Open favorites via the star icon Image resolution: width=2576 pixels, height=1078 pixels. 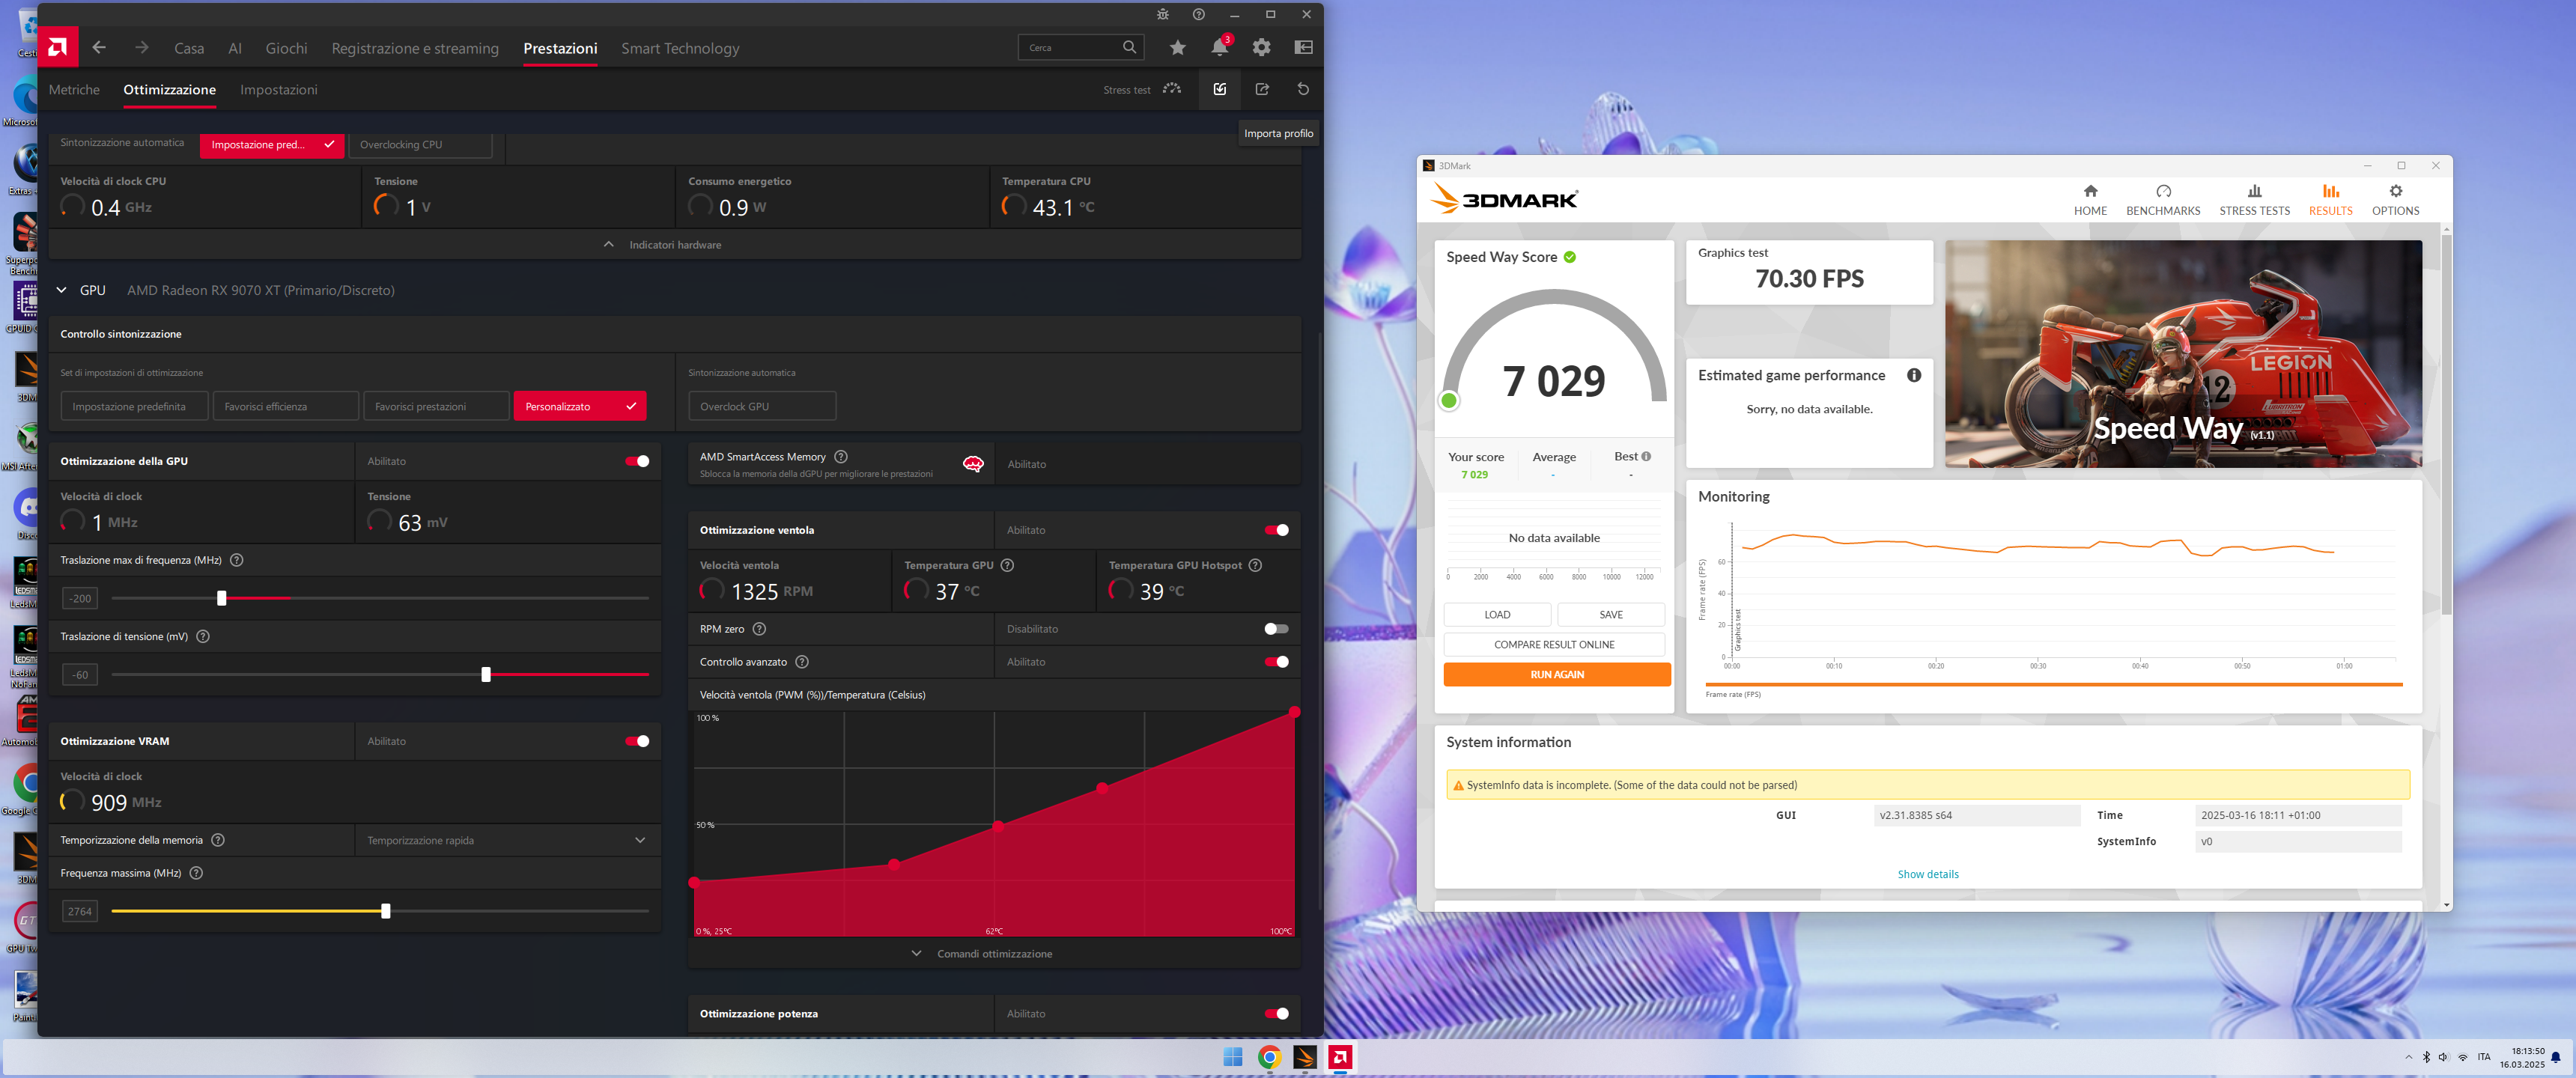tap(1177, 47)
